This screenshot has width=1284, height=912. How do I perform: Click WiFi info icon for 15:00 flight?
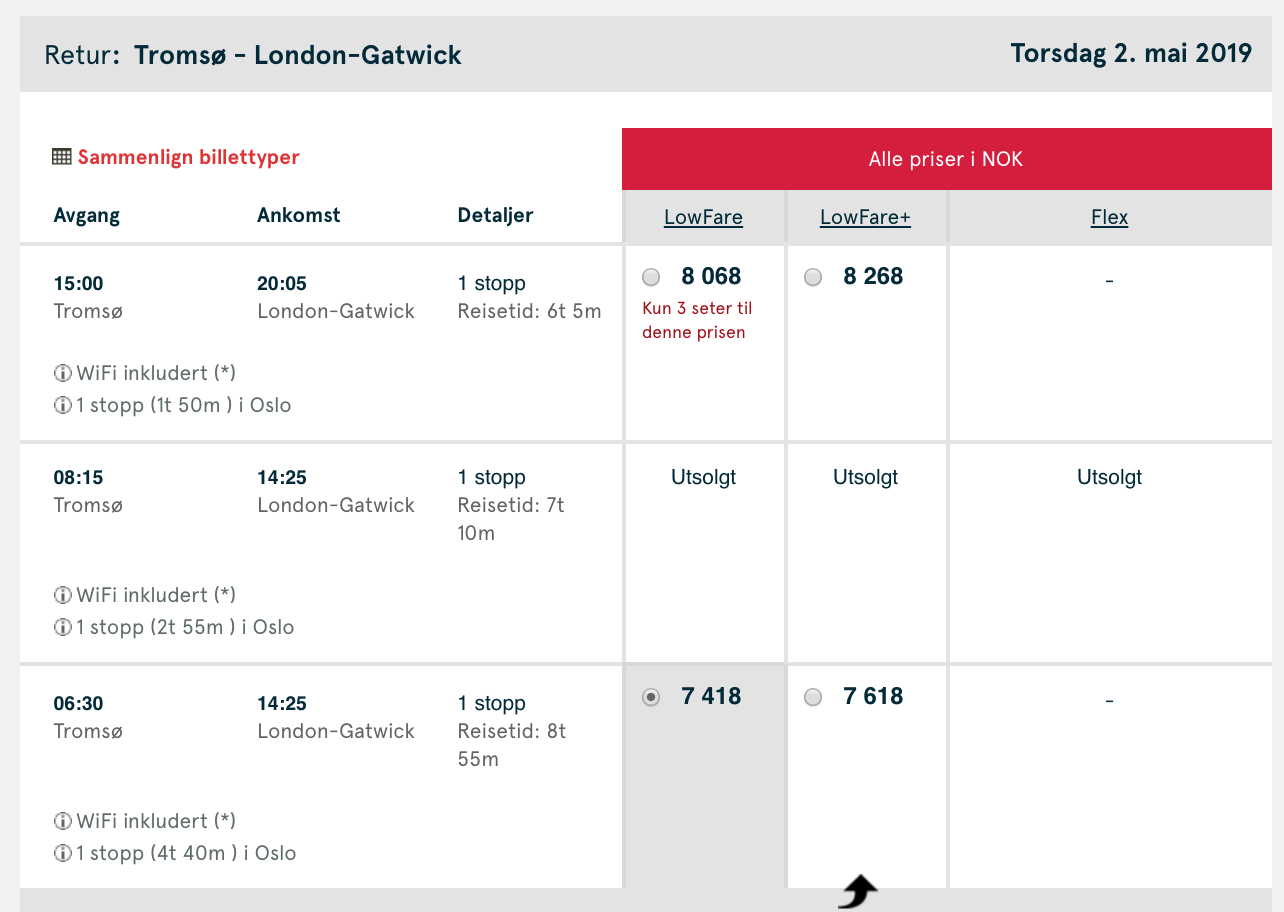click(63, 374)
